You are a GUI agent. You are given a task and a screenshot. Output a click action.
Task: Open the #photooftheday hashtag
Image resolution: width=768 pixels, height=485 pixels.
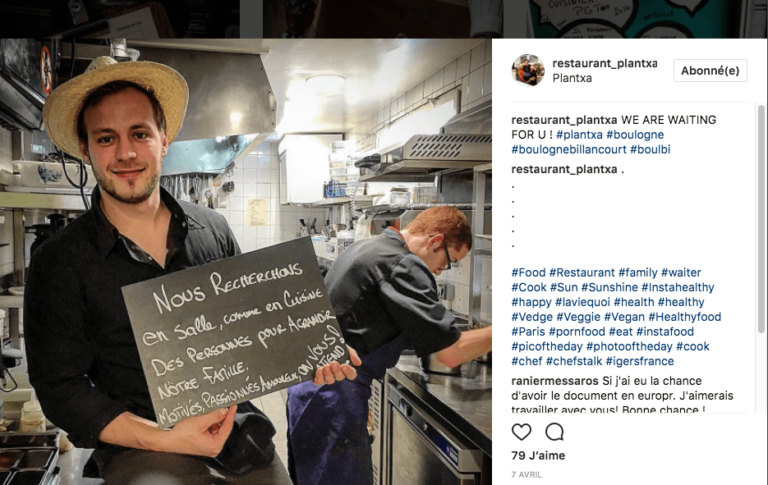[629, 346]
